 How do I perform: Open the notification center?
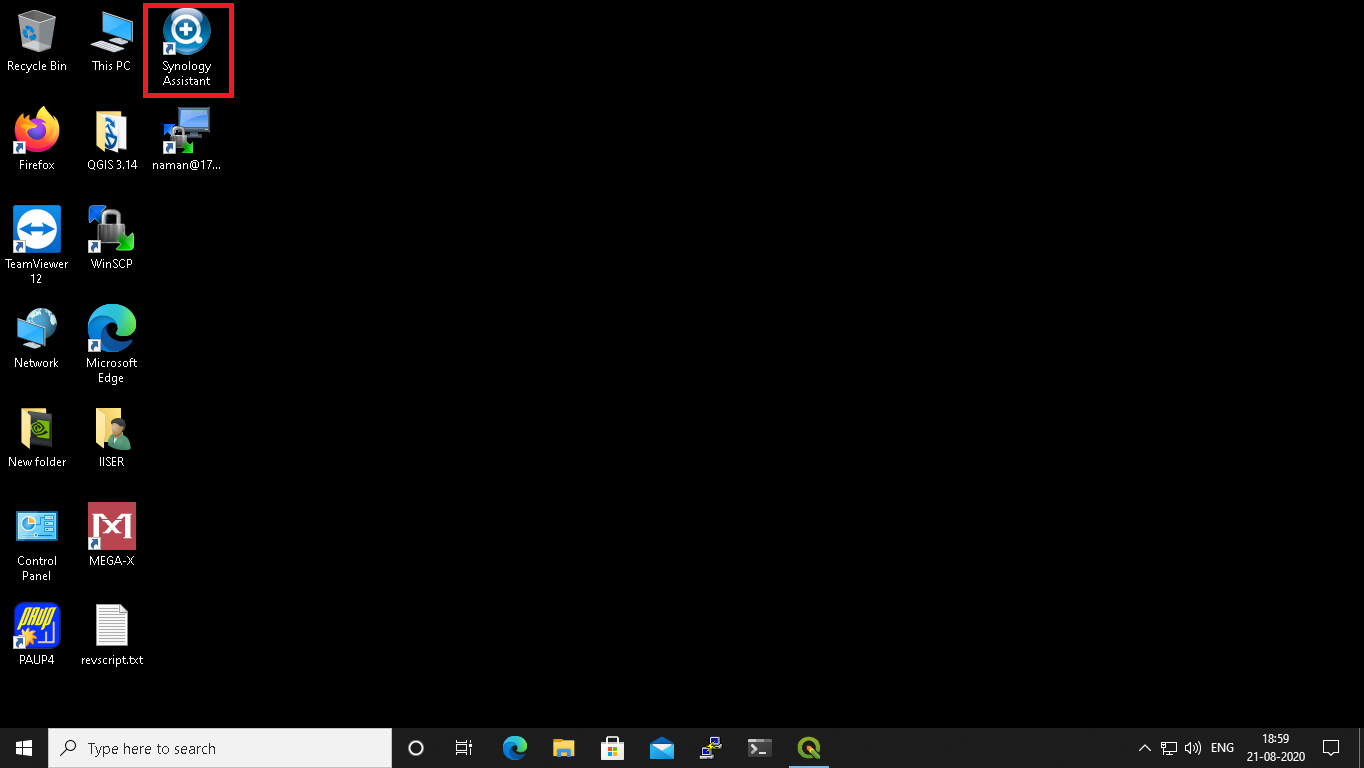[1331, 748]
